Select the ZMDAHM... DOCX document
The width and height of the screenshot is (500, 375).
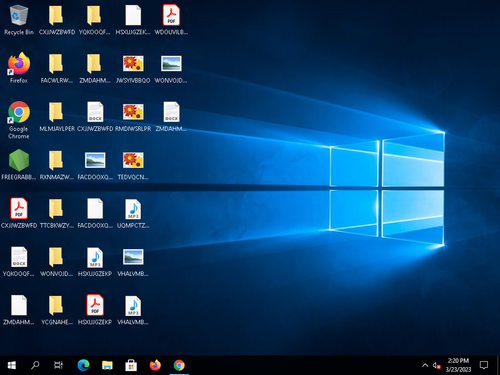(171, 116)
